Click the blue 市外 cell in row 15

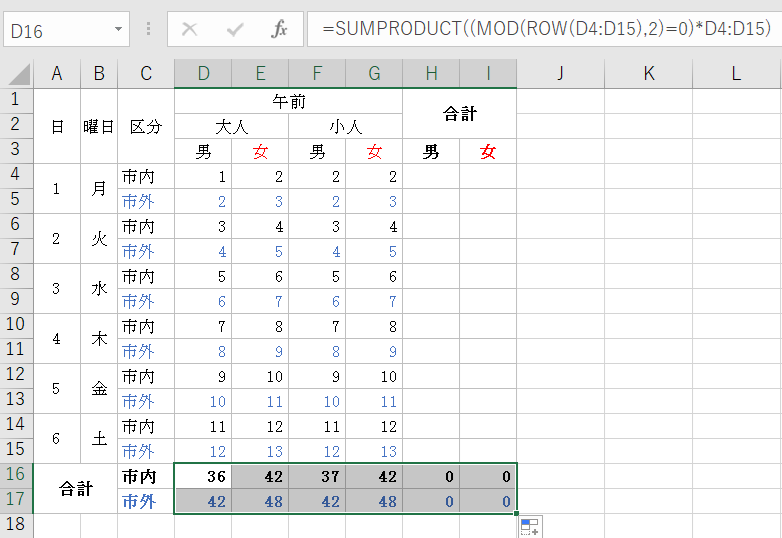coord(146,451)
